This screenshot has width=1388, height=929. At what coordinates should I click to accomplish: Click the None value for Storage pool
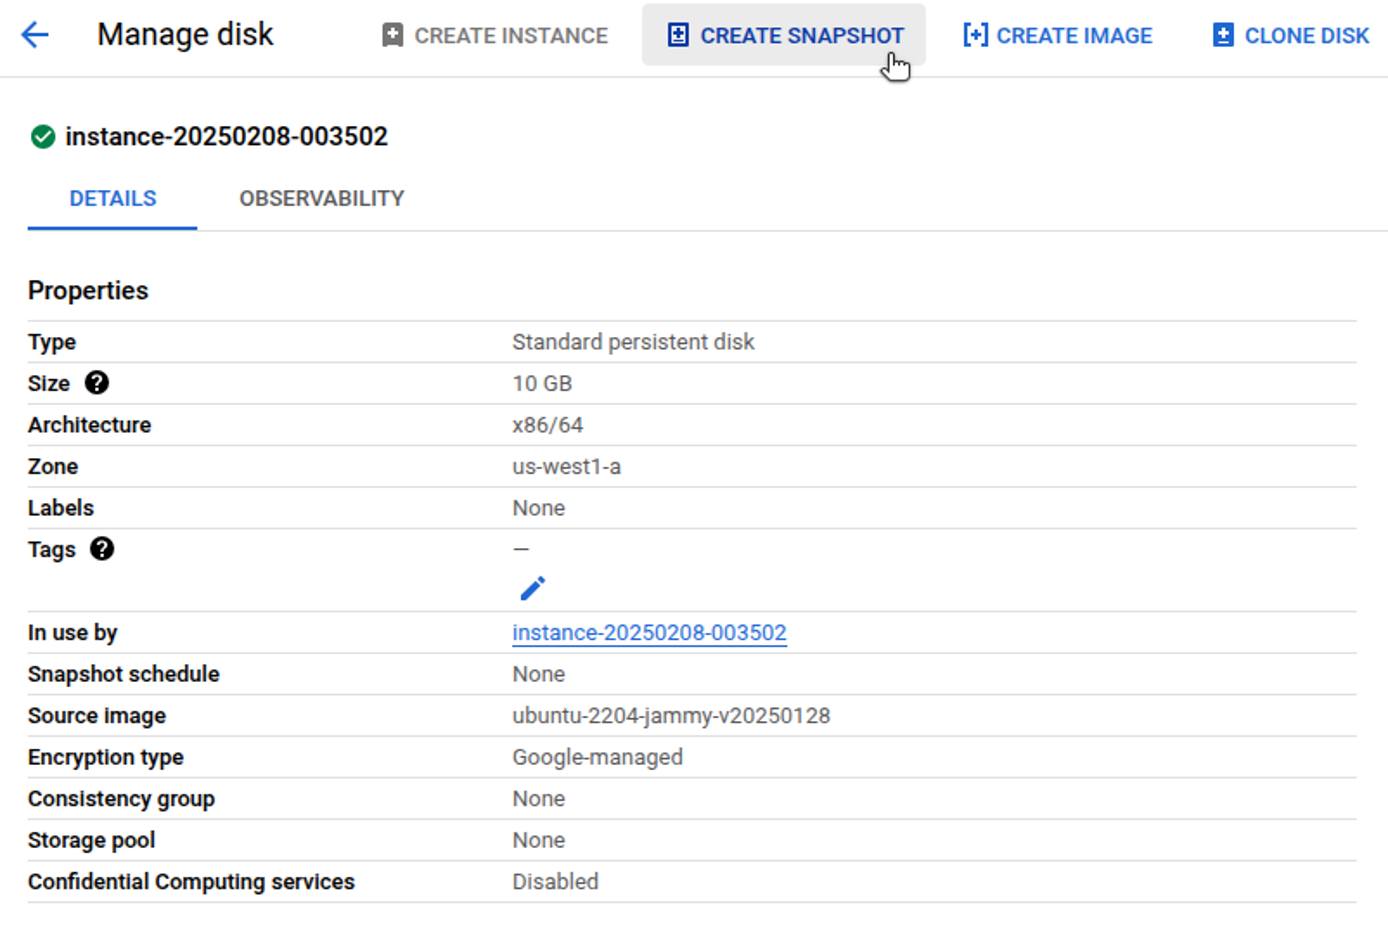[x=539, y=840]
